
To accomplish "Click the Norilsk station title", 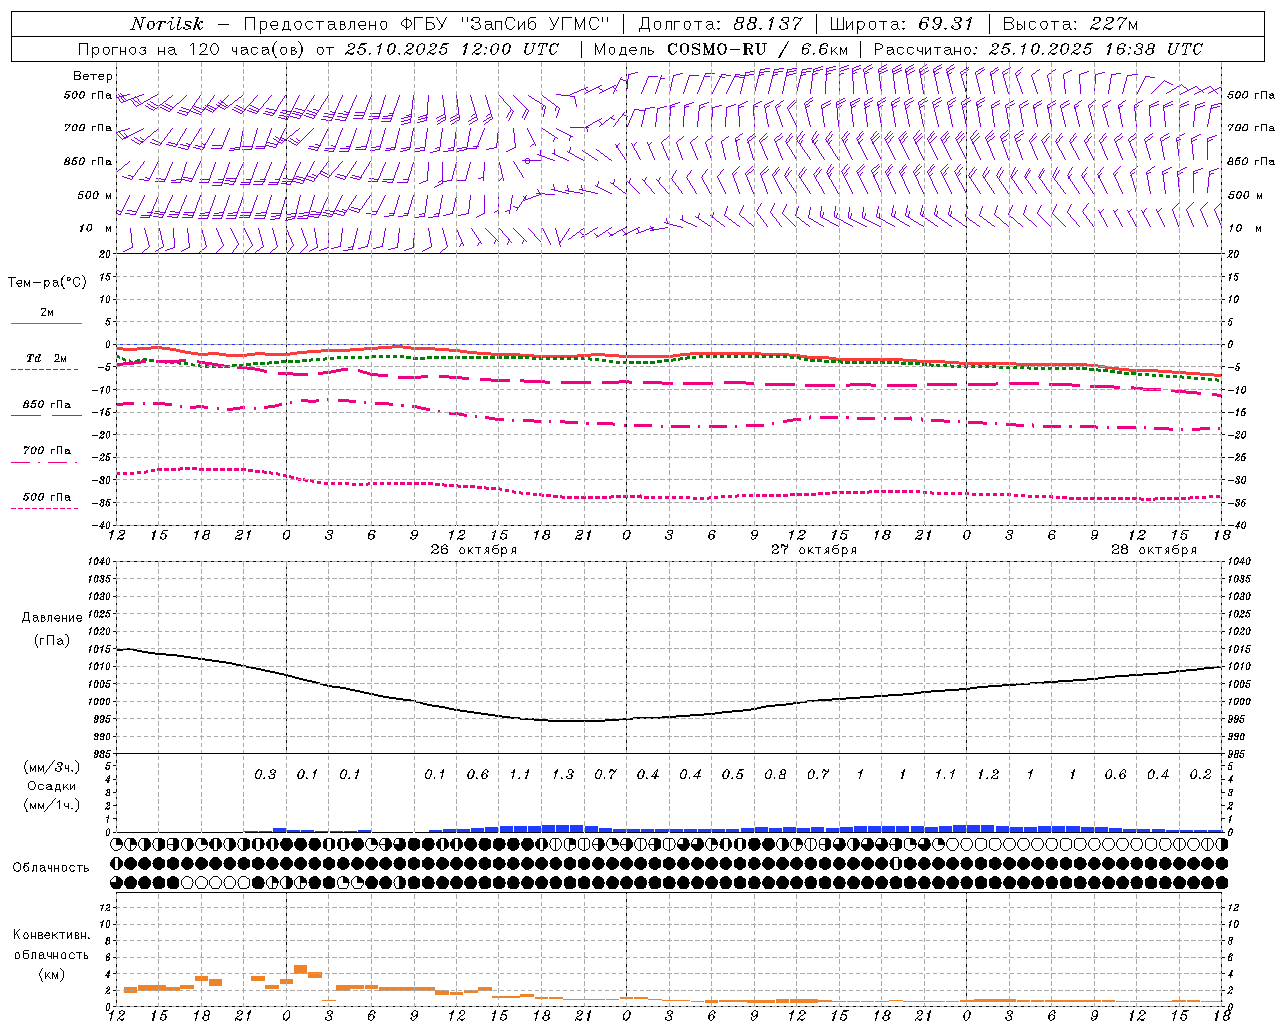I will [167, 24].
